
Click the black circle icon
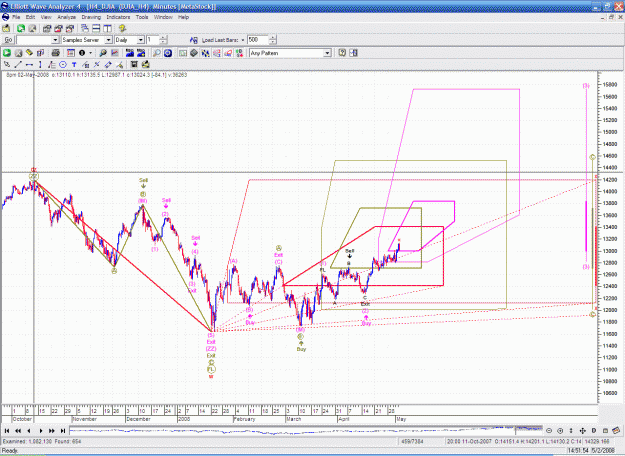82,53
